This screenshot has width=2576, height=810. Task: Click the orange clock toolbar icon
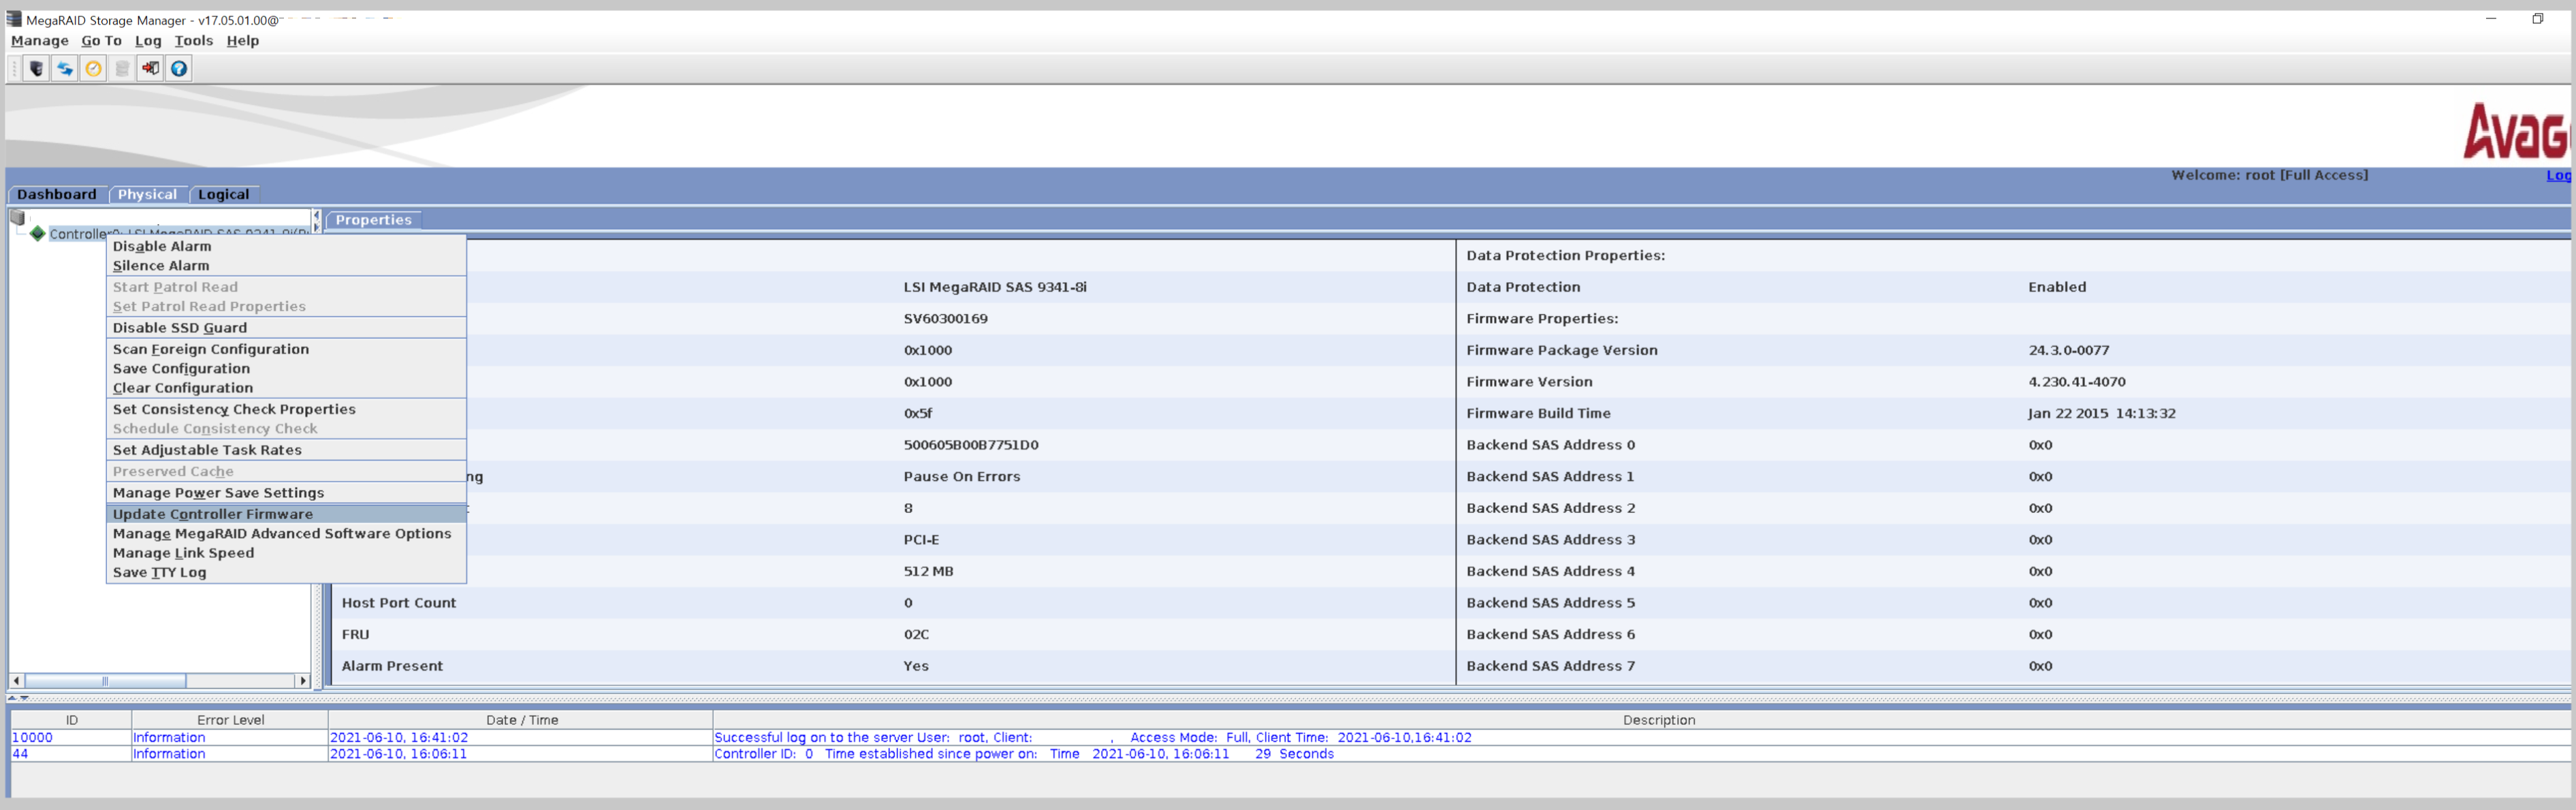coord(93,68)
